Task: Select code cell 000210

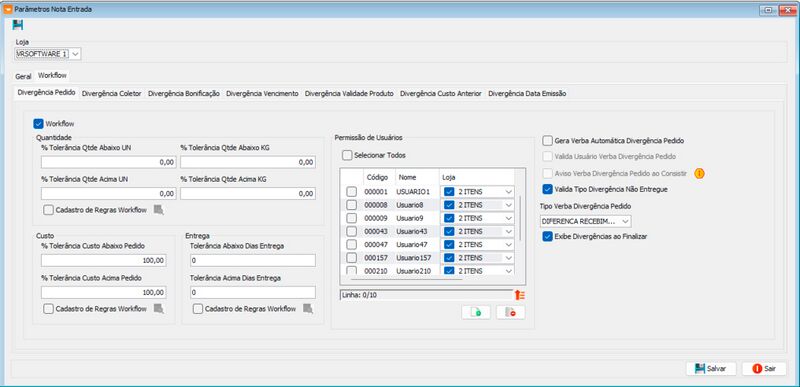Action: point(376,271)
